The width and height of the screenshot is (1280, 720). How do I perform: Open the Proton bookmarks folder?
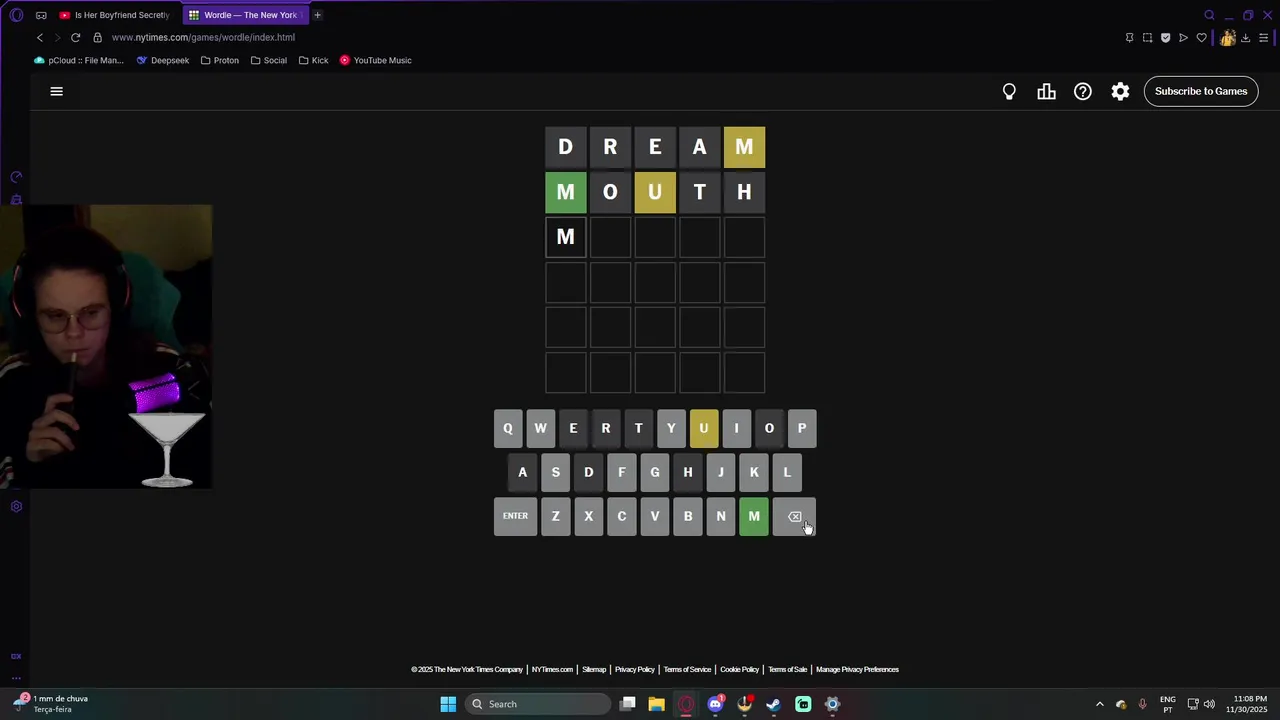point(220,60)
